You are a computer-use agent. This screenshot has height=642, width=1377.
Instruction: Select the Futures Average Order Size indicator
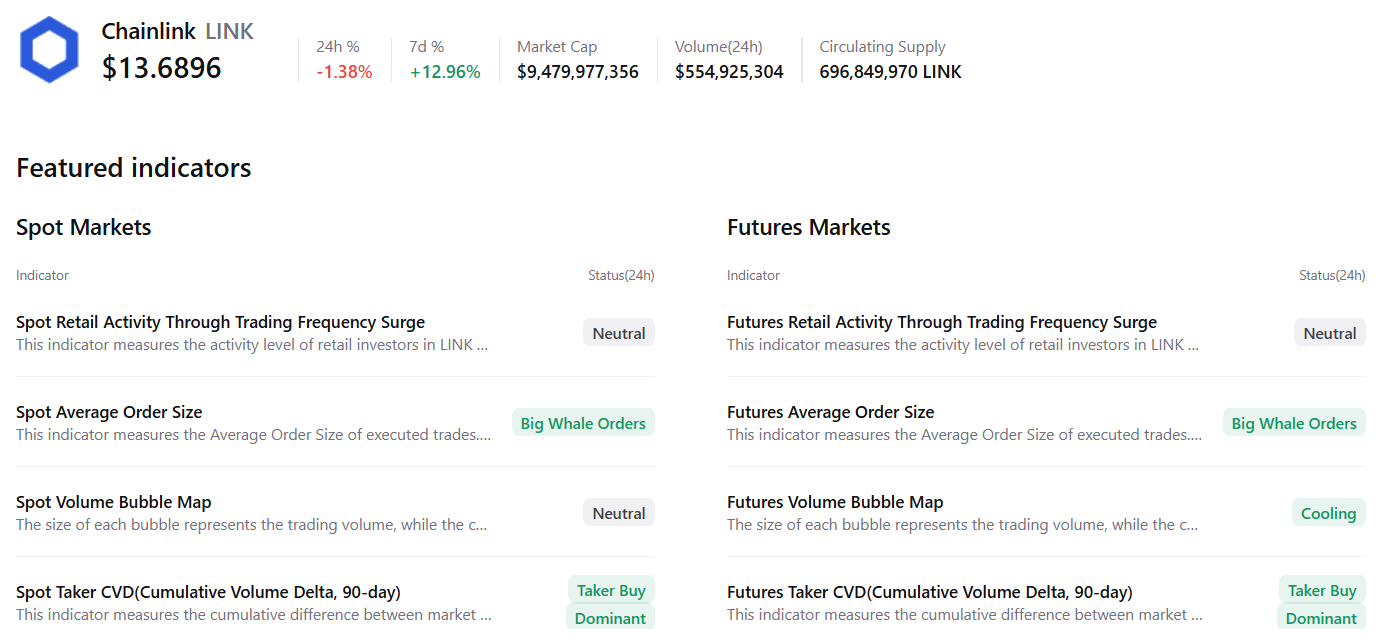(x=830, y=411)
